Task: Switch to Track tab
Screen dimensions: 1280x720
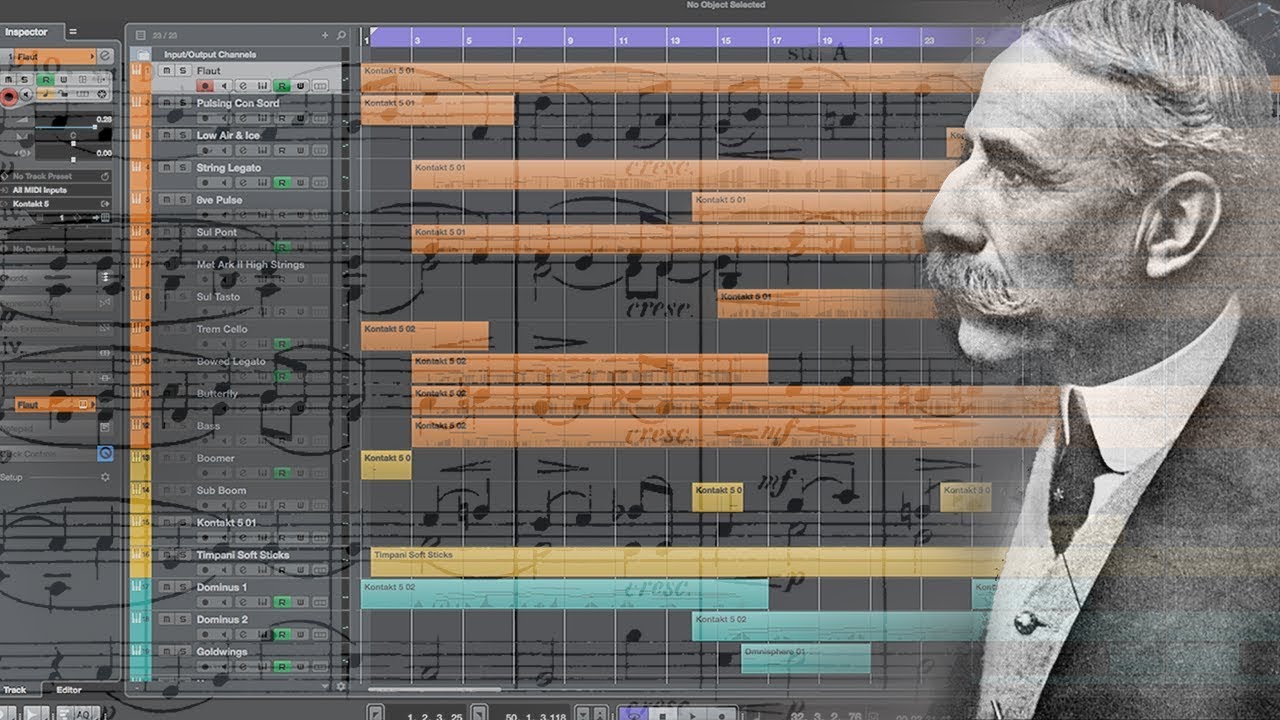Action: tap(15, 690)
